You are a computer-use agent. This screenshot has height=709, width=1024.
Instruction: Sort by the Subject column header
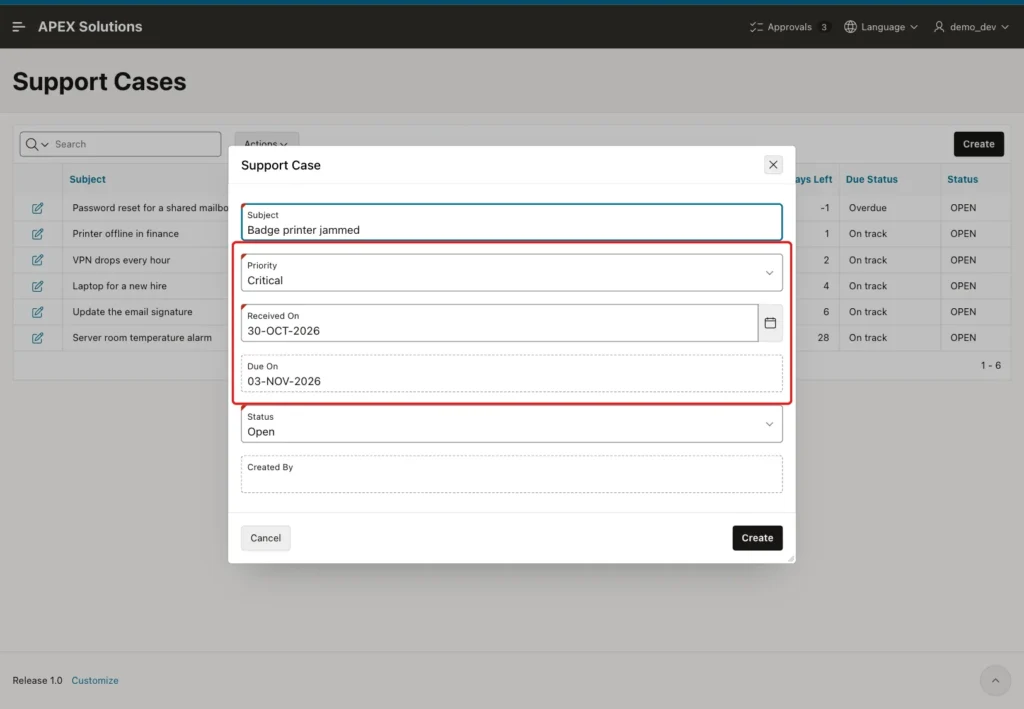pyautogui.click(x=88, y=179)
